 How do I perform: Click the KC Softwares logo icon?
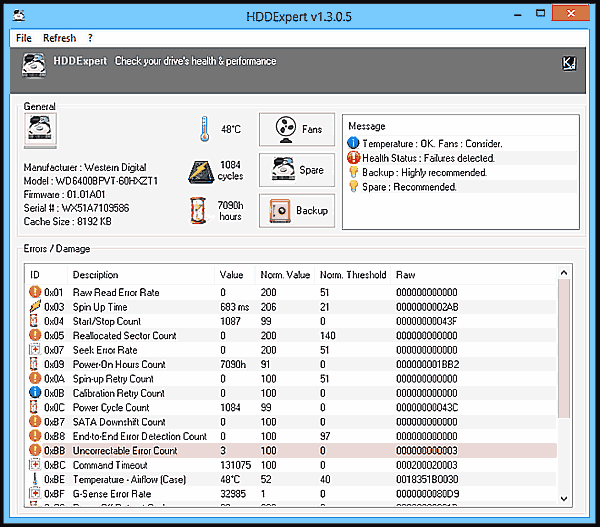(x=569, y=63)
